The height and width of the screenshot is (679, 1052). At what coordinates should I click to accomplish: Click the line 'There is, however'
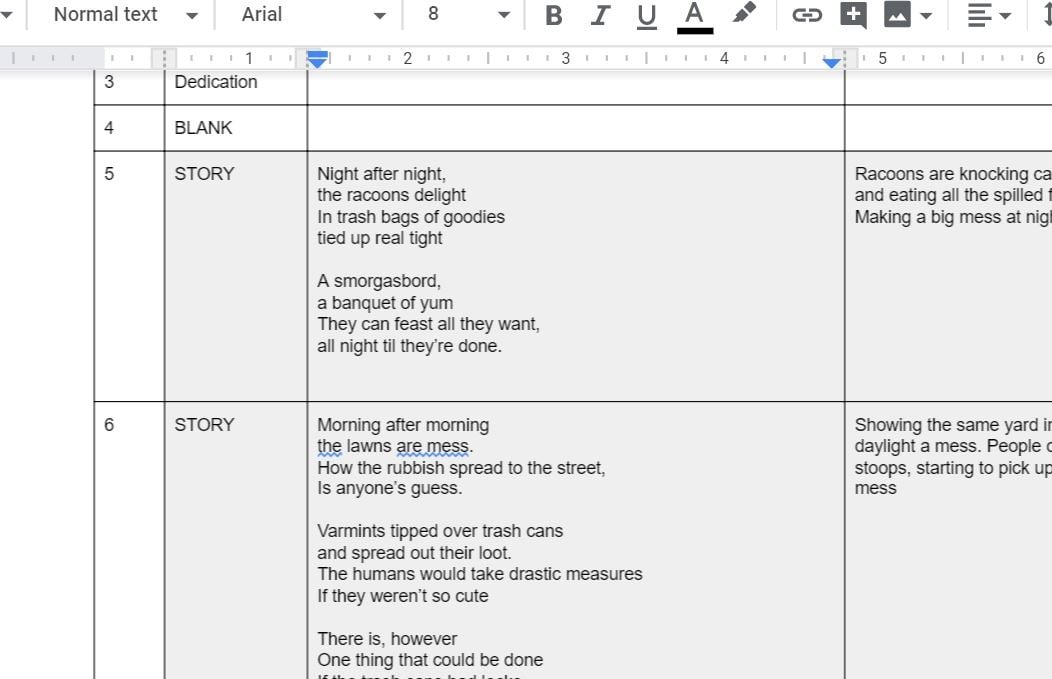387,639
